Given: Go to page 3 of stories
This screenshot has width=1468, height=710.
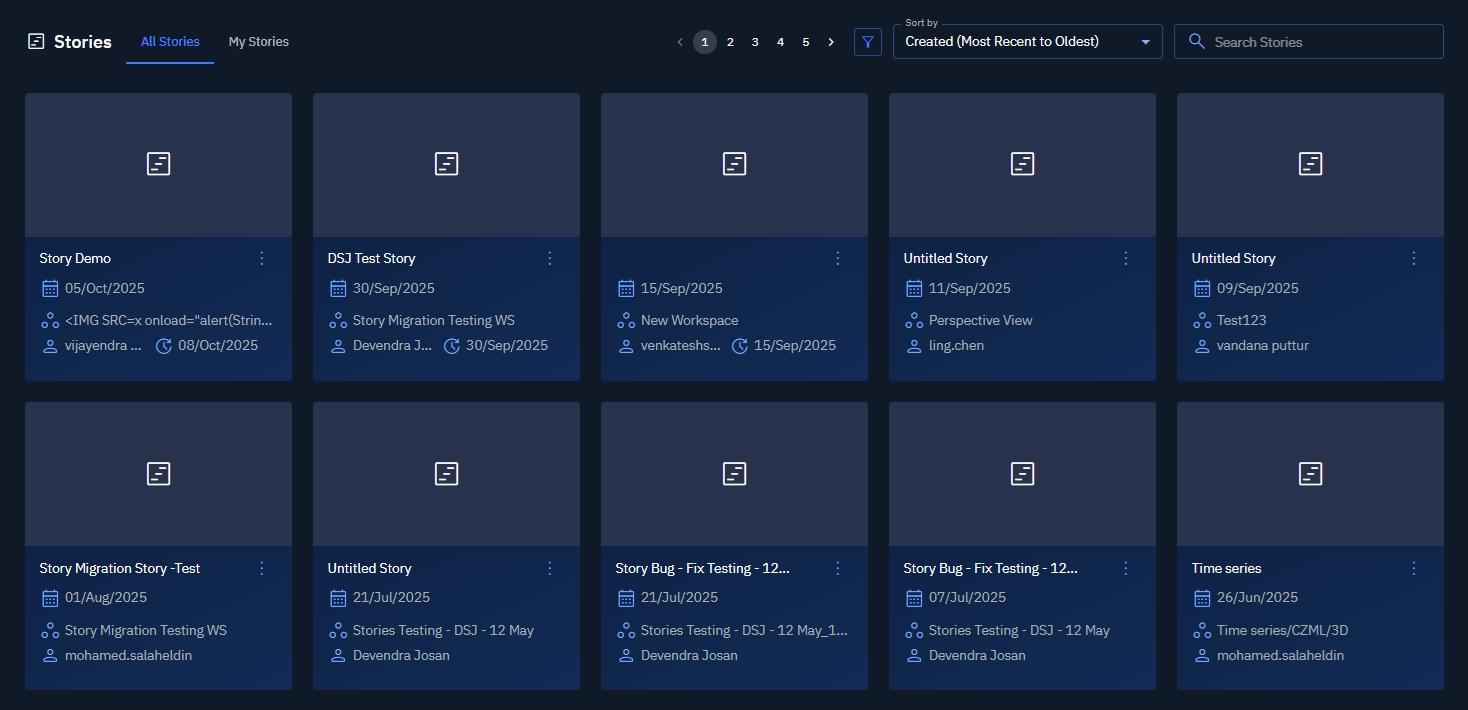Looking at the screenshot, I should tap(755, 42).
